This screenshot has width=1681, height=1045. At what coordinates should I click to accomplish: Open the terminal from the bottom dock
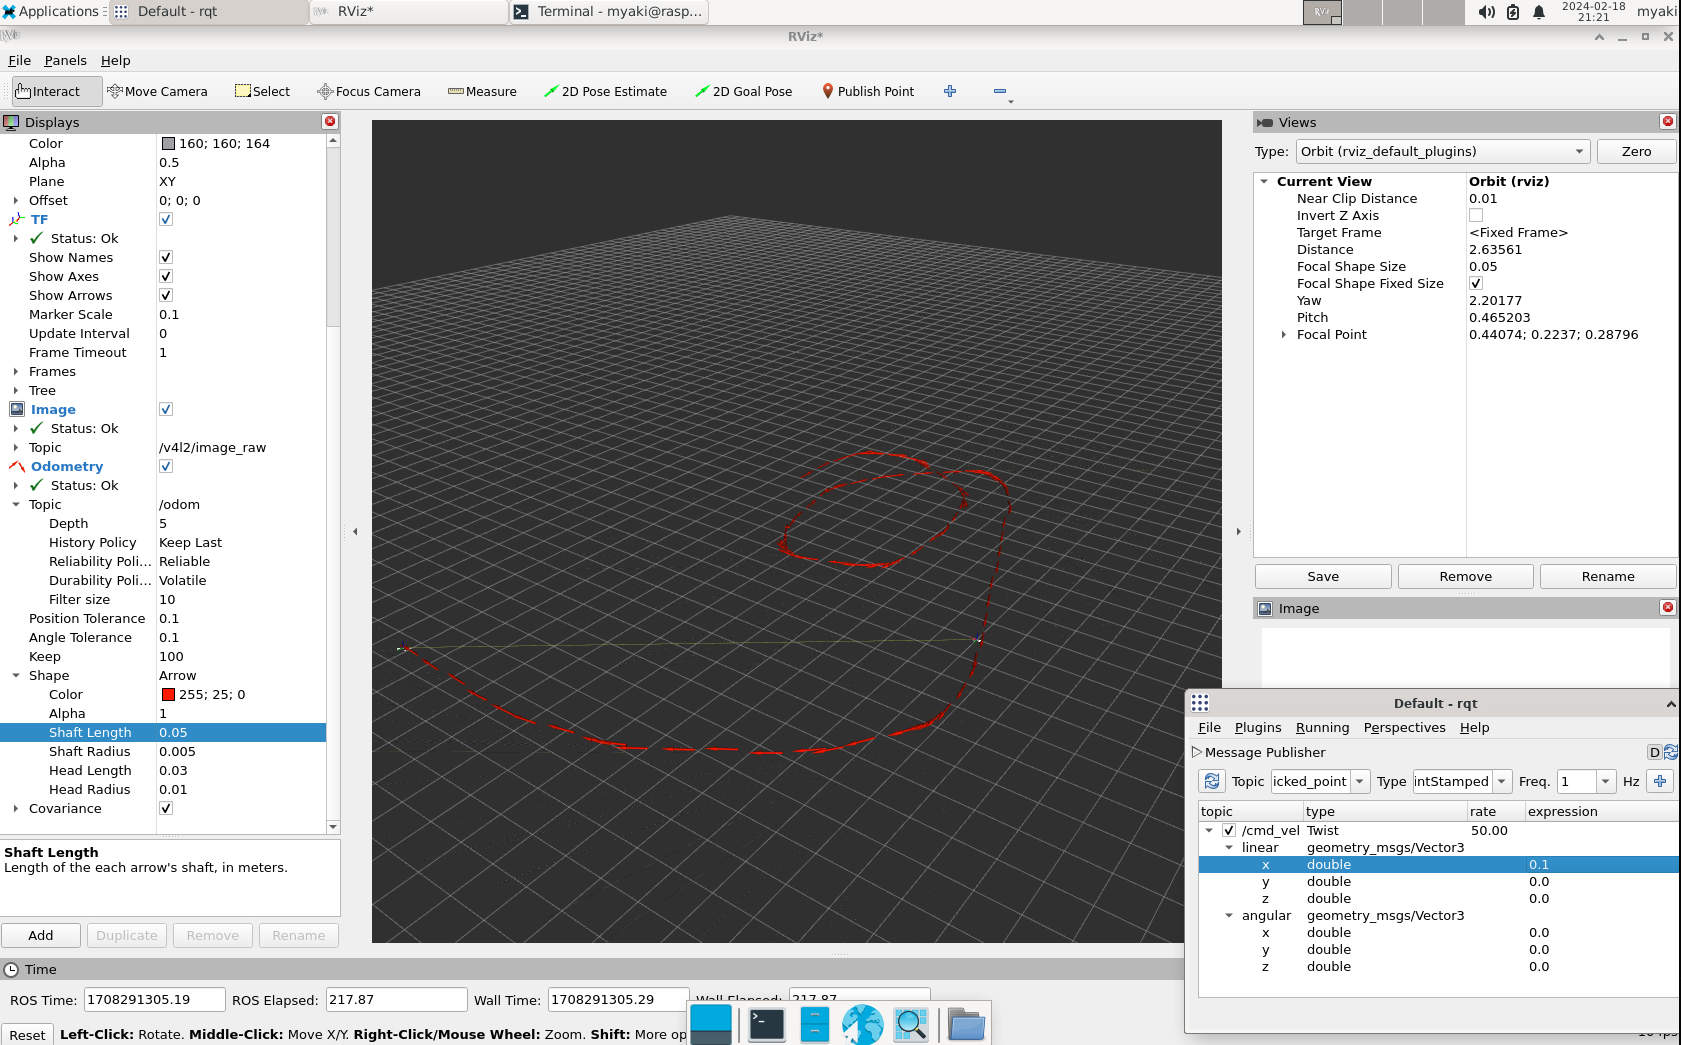click(767, 1024)
